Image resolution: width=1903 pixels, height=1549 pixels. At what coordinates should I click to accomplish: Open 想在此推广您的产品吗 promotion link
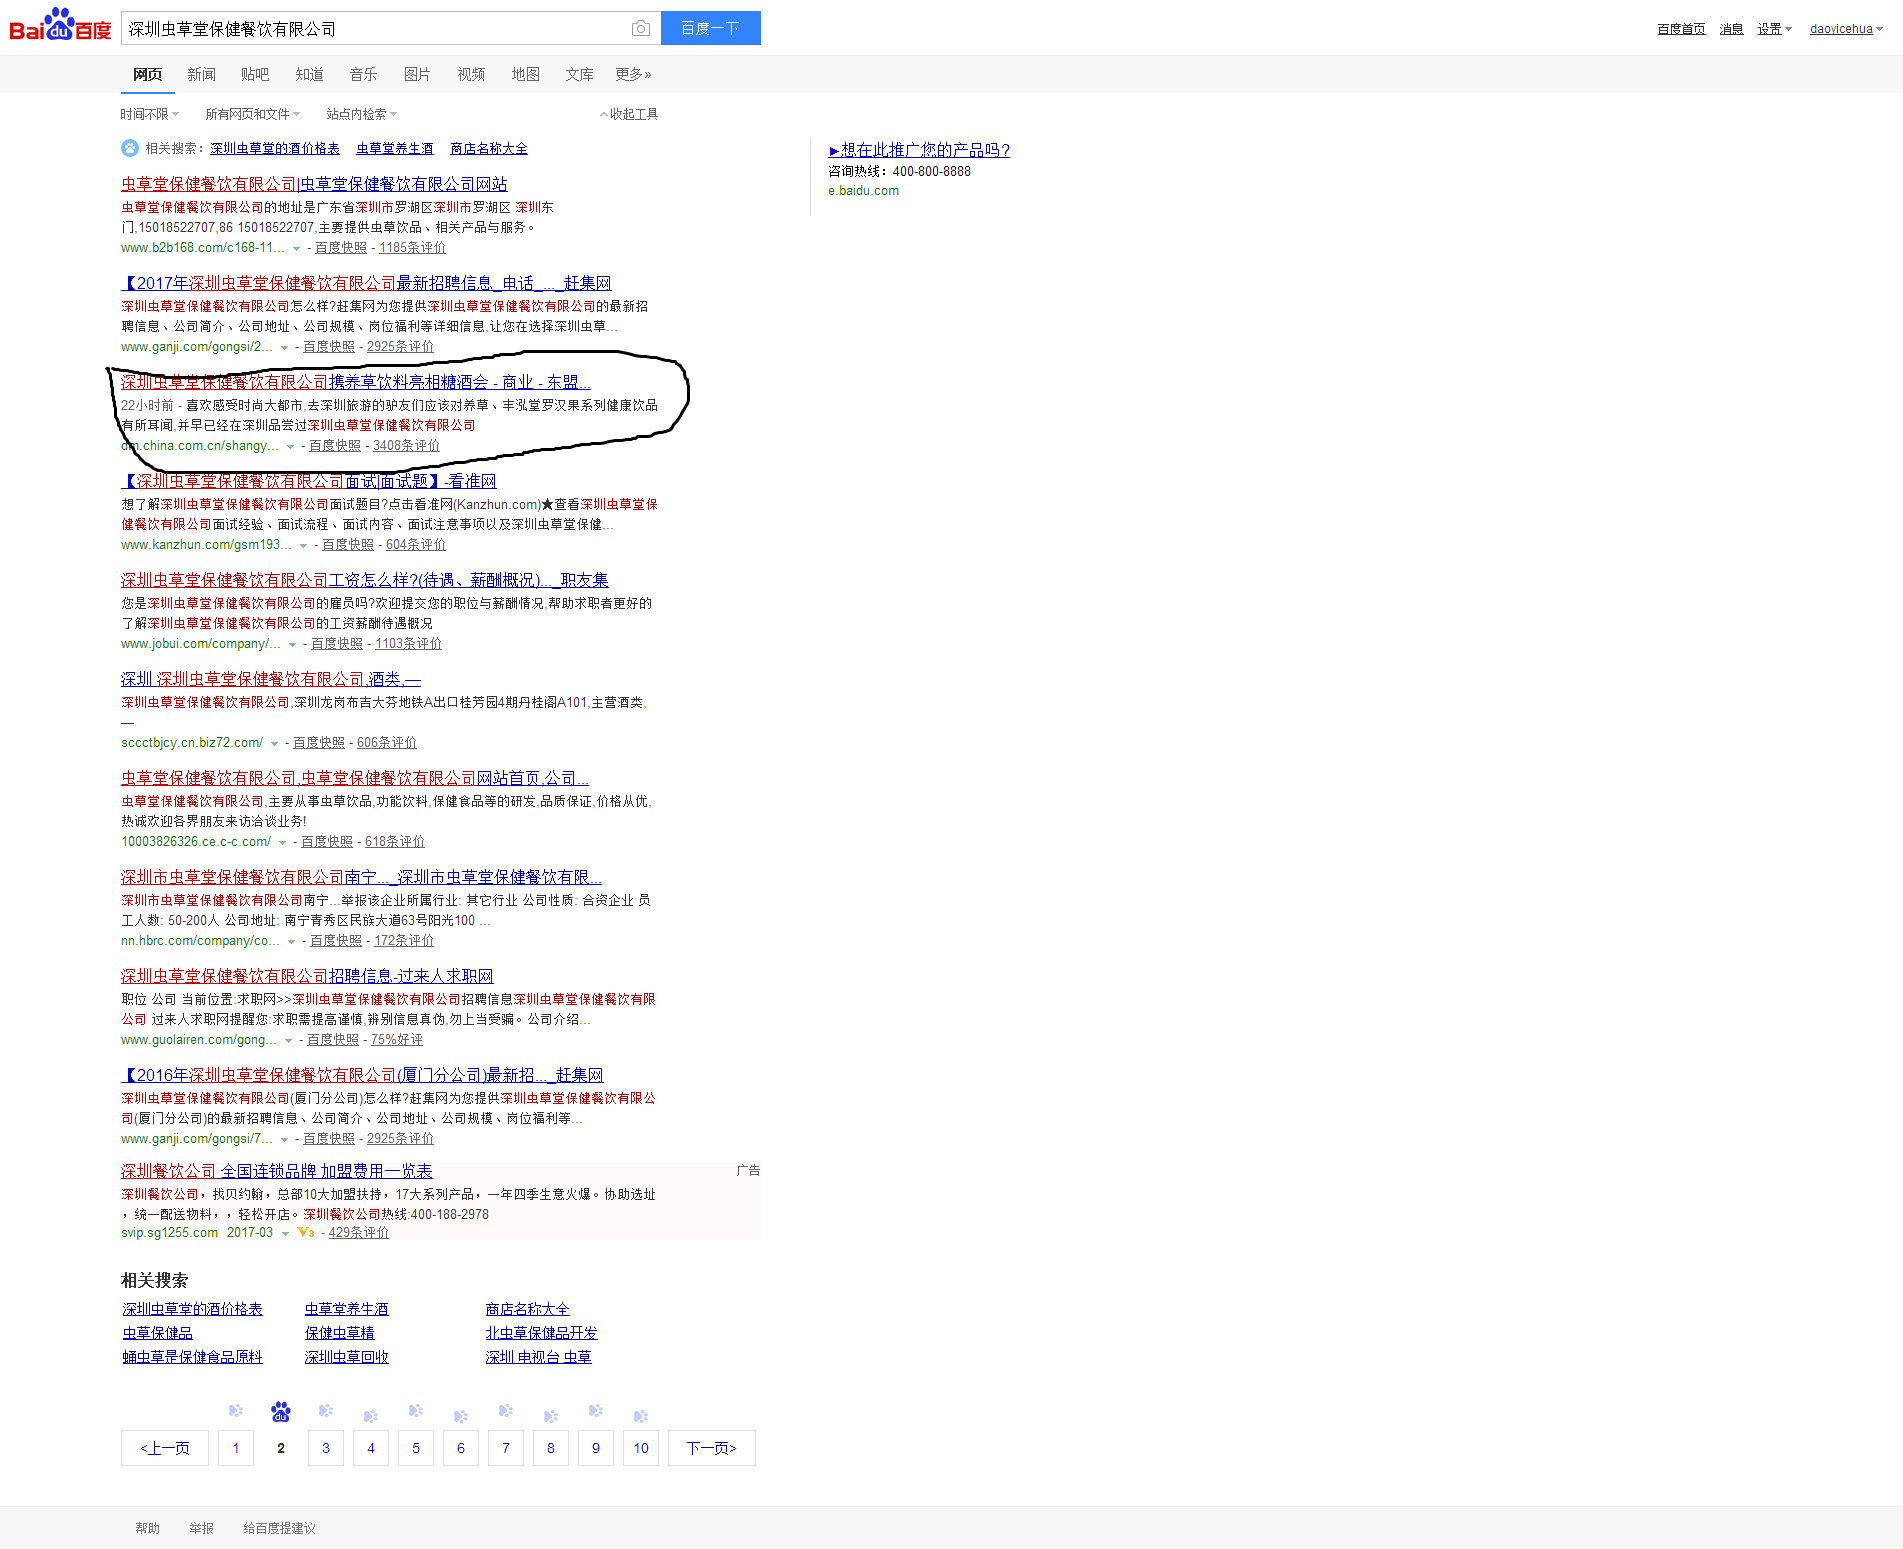tap(919, 150)
